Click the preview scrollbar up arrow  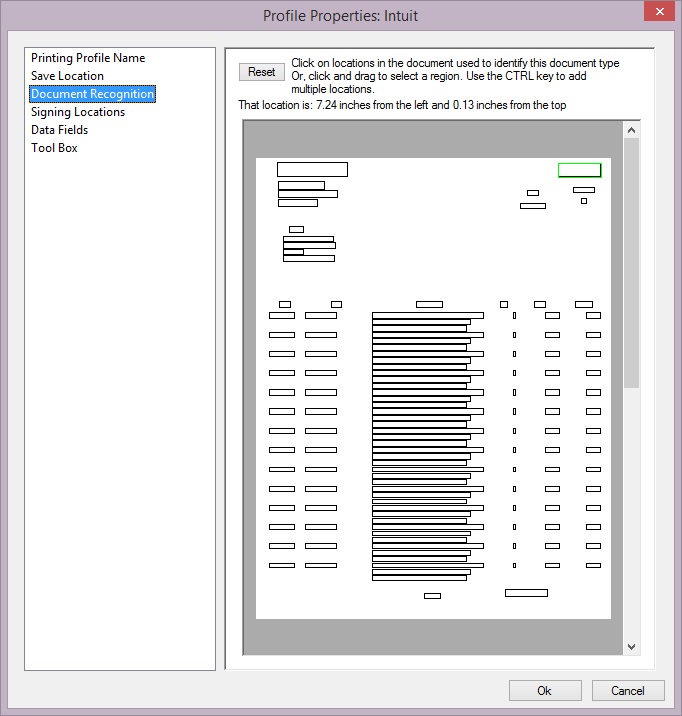click(631, 130)
